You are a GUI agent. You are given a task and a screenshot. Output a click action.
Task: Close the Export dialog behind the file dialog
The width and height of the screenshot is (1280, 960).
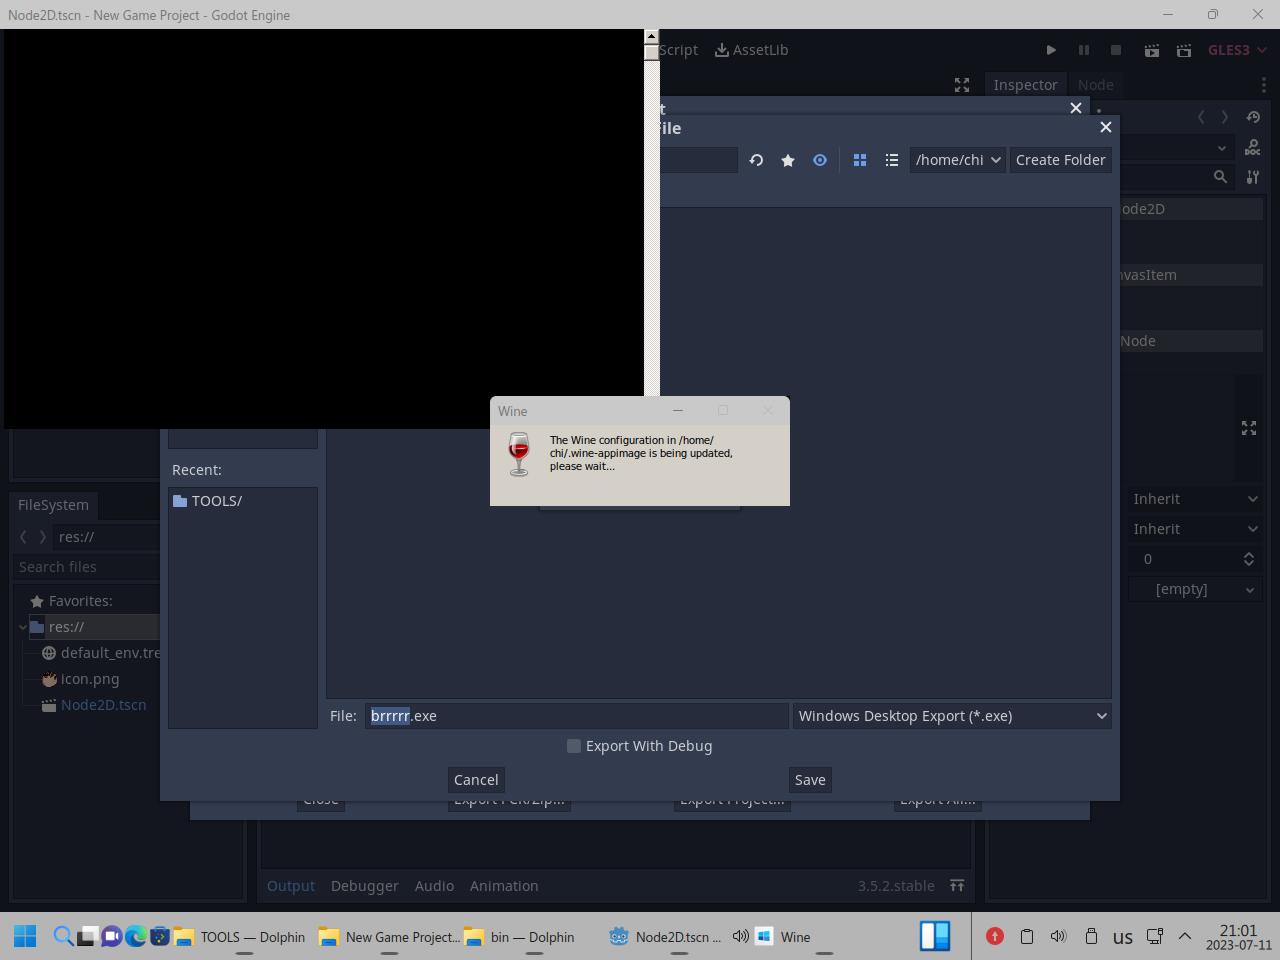(x=1076, y=107)
